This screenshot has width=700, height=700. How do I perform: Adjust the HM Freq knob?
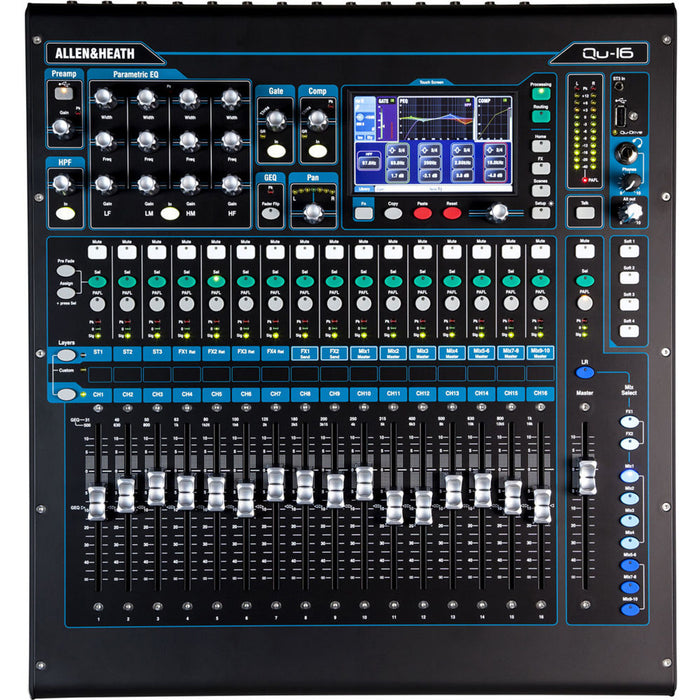[189, 140]
